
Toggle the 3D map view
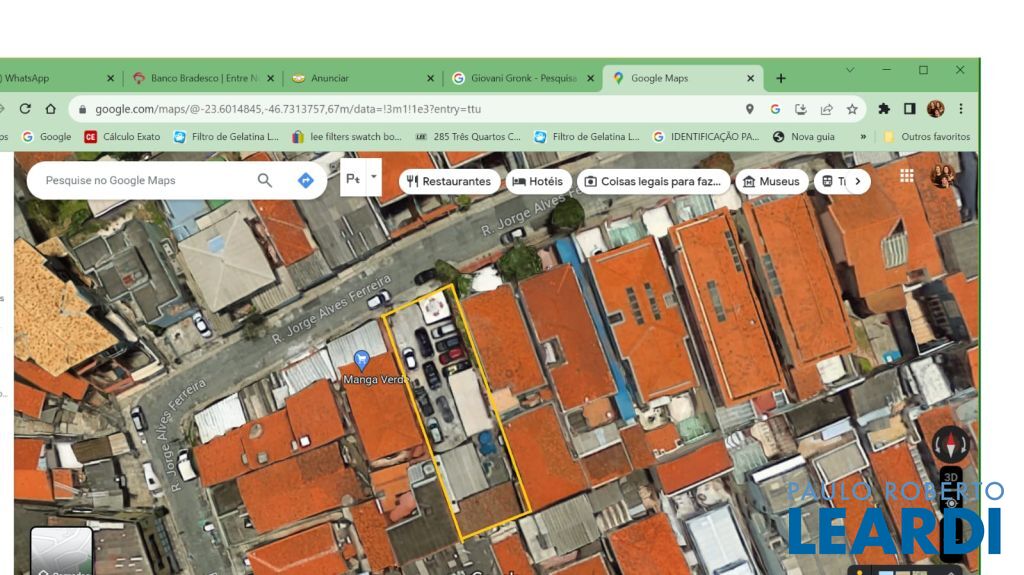pos(951,478)
